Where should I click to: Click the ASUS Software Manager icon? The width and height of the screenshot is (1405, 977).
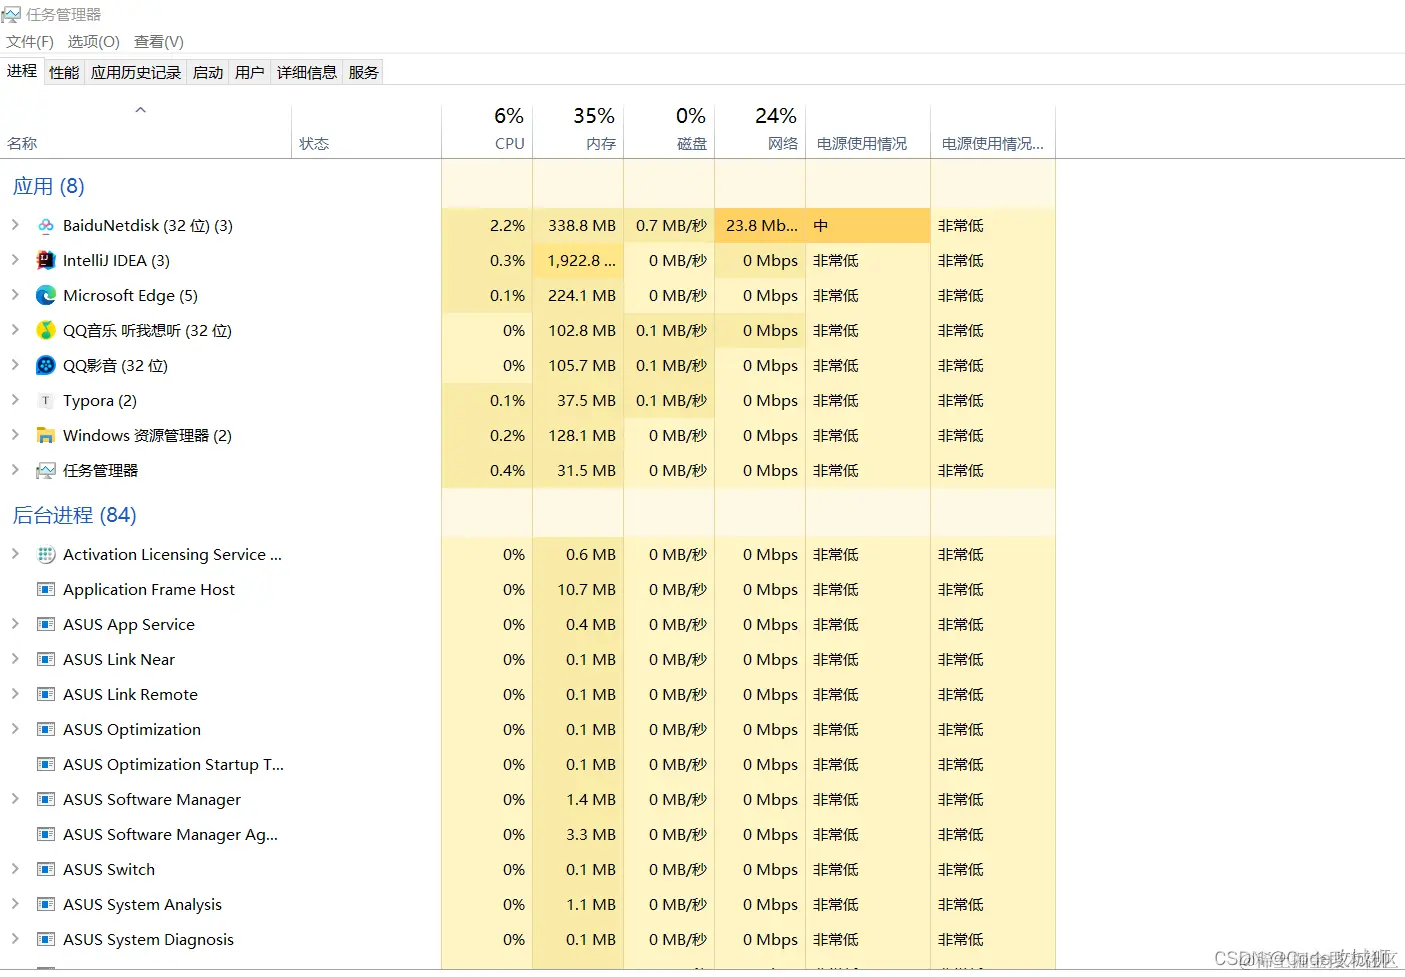pyautogui.click(x=46, y=800)
